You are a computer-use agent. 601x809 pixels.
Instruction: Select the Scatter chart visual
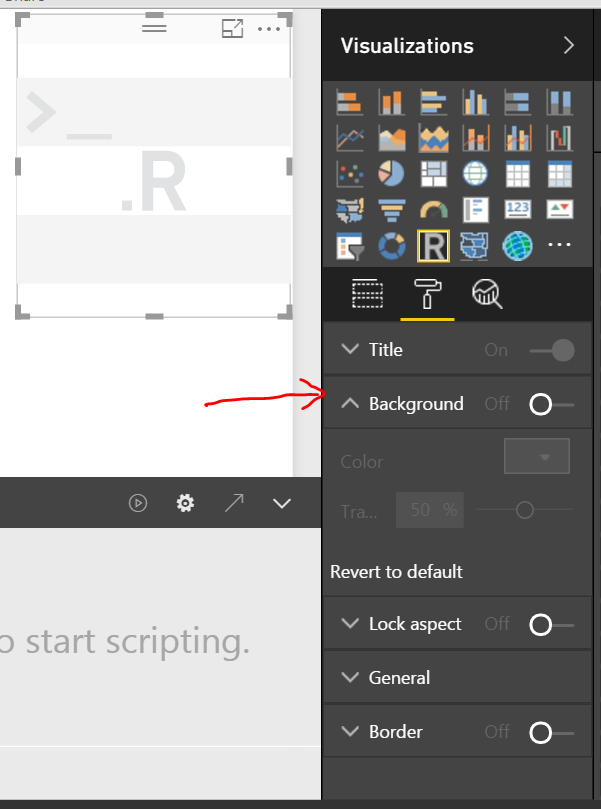[x=349, y=174]
